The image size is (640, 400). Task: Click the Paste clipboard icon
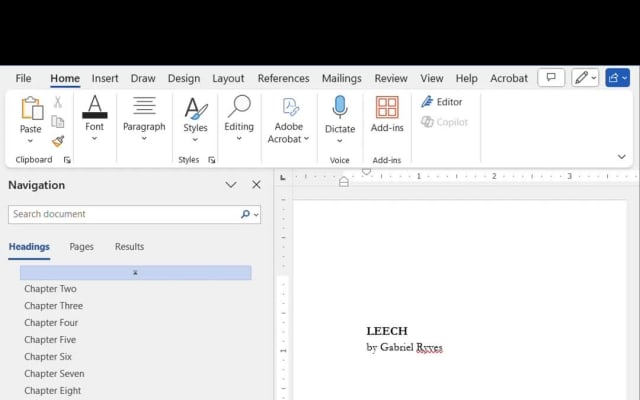click(x=32, y=109)
